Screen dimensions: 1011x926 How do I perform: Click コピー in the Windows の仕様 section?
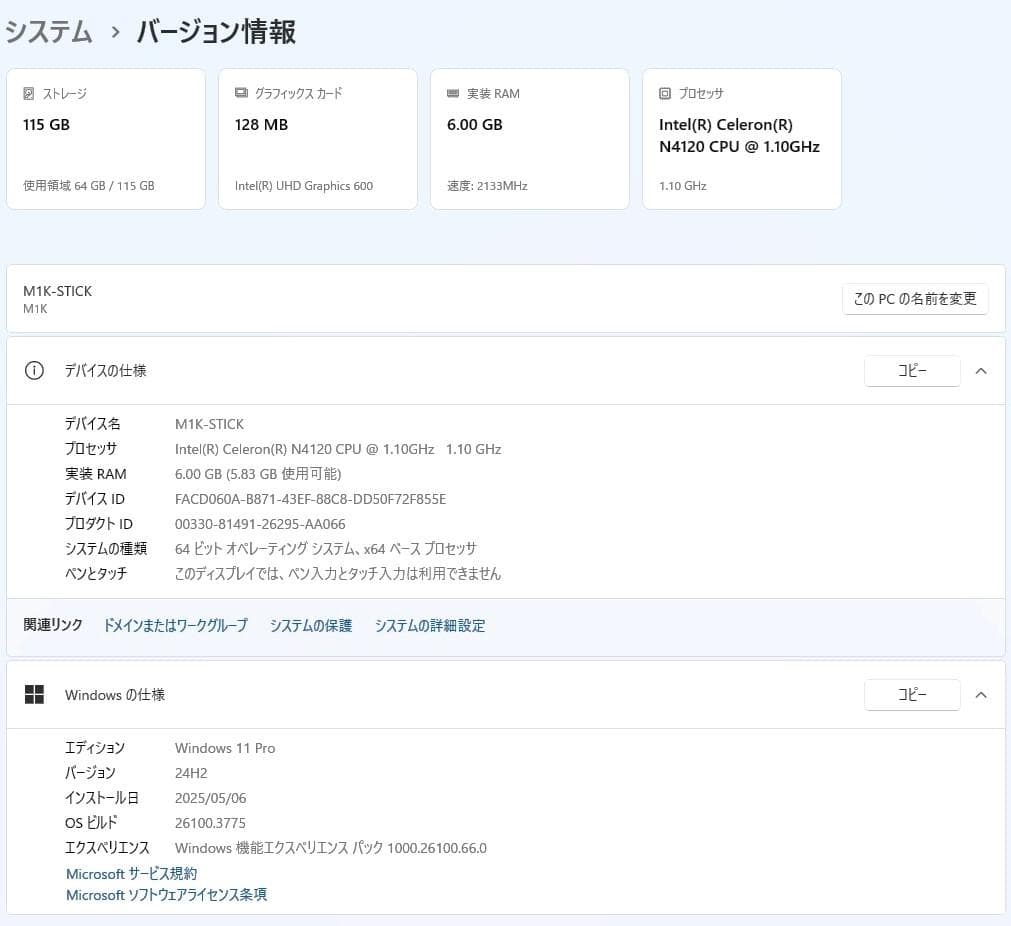911,694
